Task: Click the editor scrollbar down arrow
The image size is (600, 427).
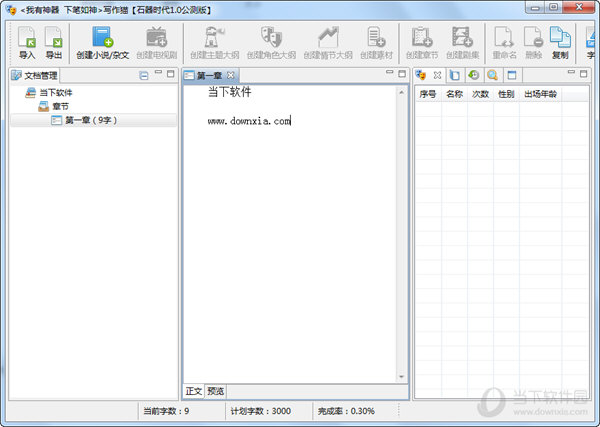Action: pos(401,376)
